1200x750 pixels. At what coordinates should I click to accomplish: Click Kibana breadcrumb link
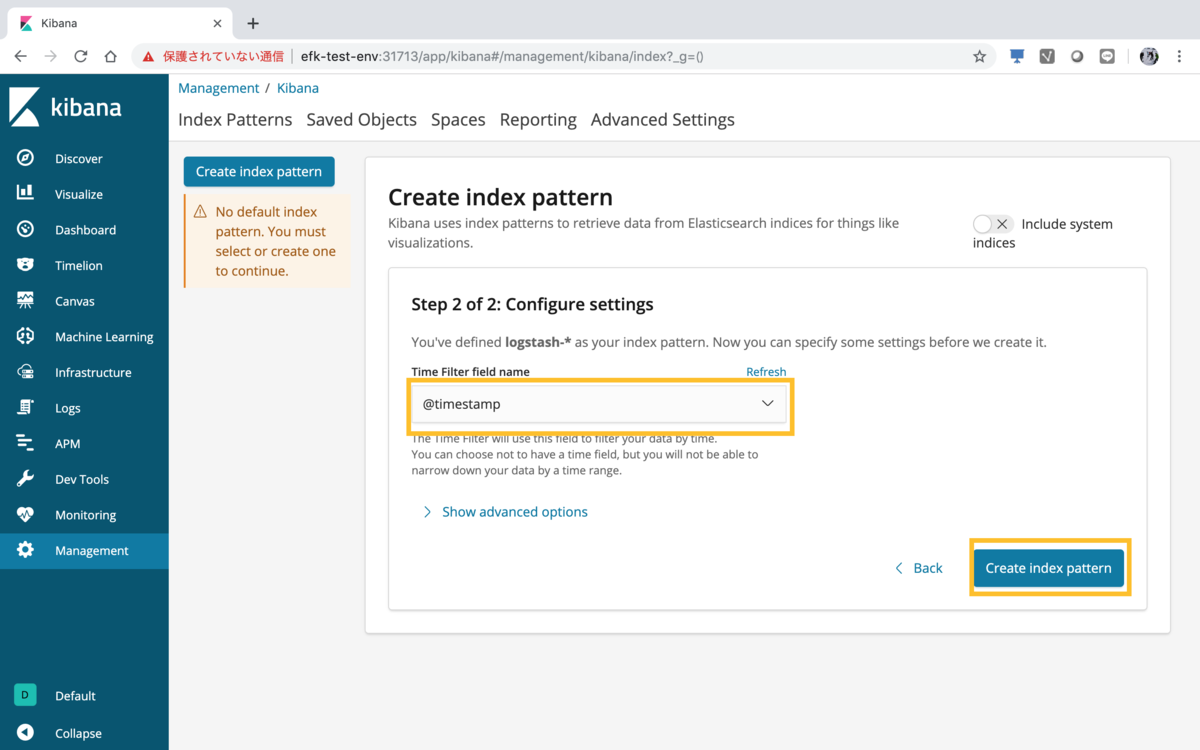point(298,88)
